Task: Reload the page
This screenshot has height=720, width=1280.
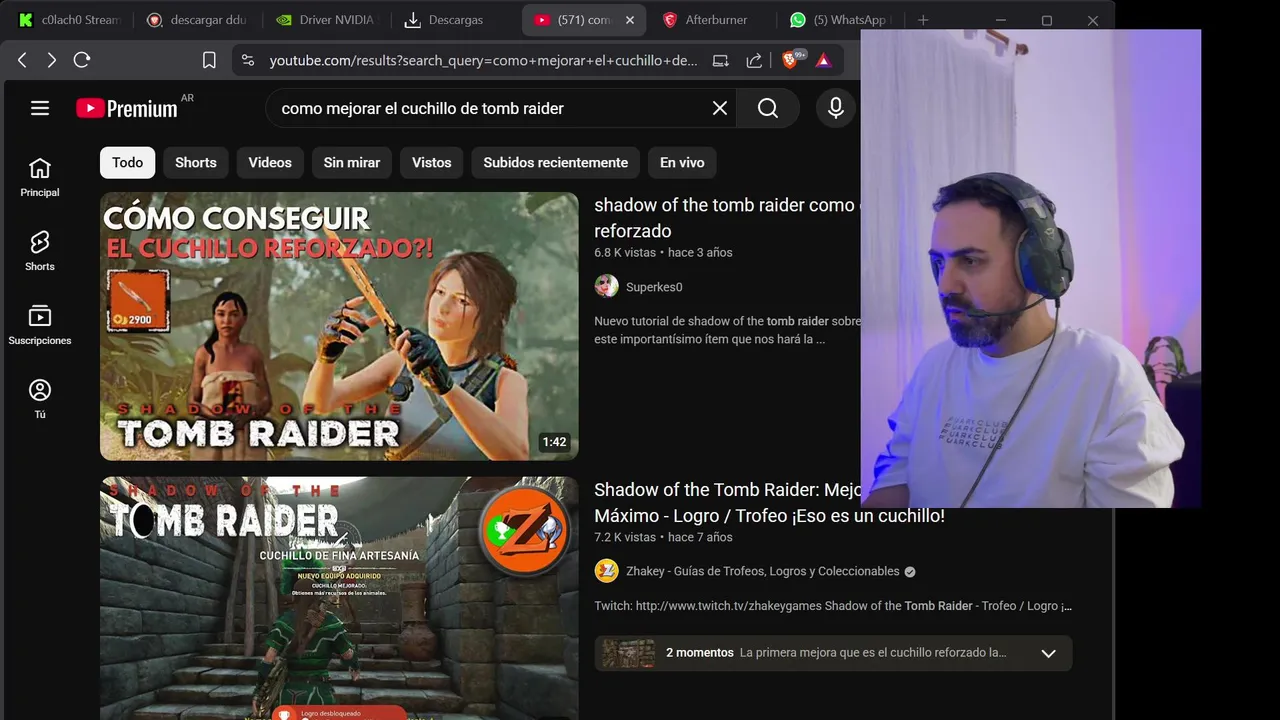Action: pyautogui.click(x=82, y=60)
